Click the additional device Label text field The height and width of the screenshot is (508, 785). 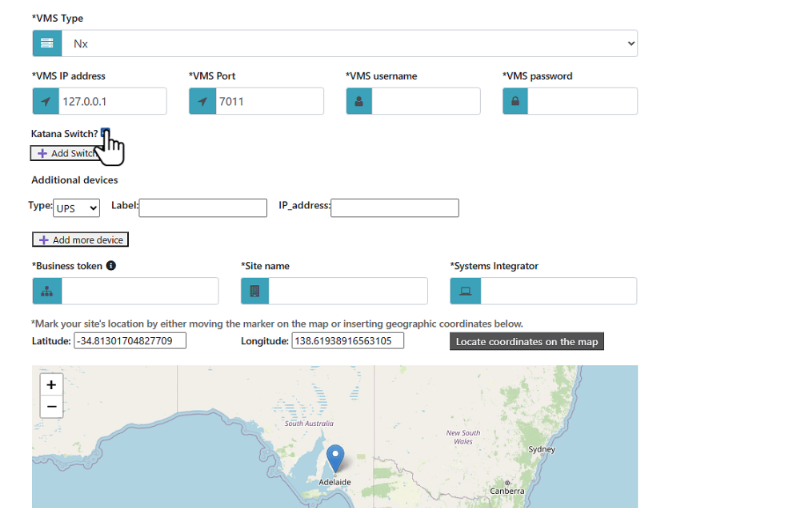203,207
